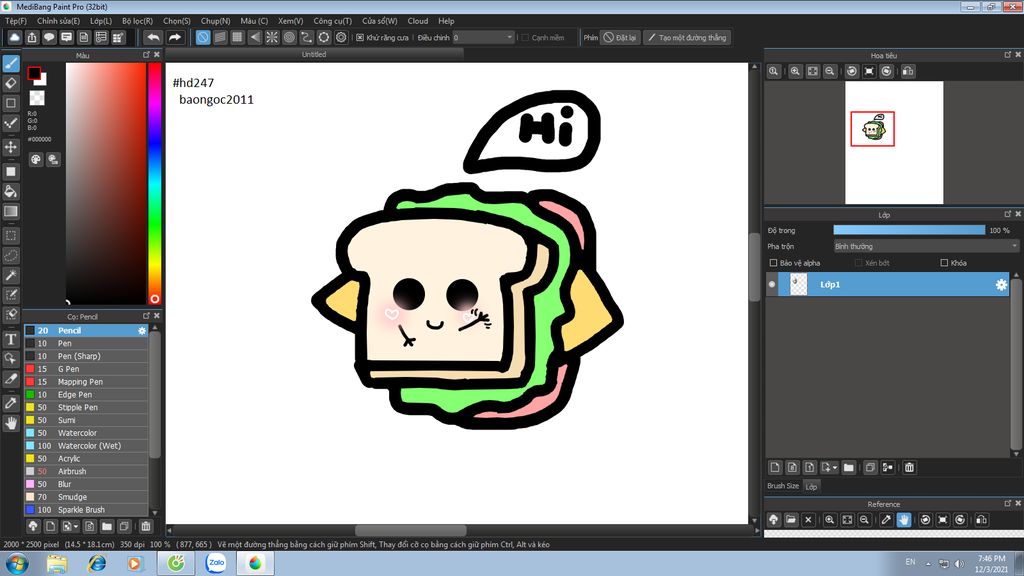1024x576 pixels.
Task: Select the Magic Wand tool
Action: (x=11, y=275)
